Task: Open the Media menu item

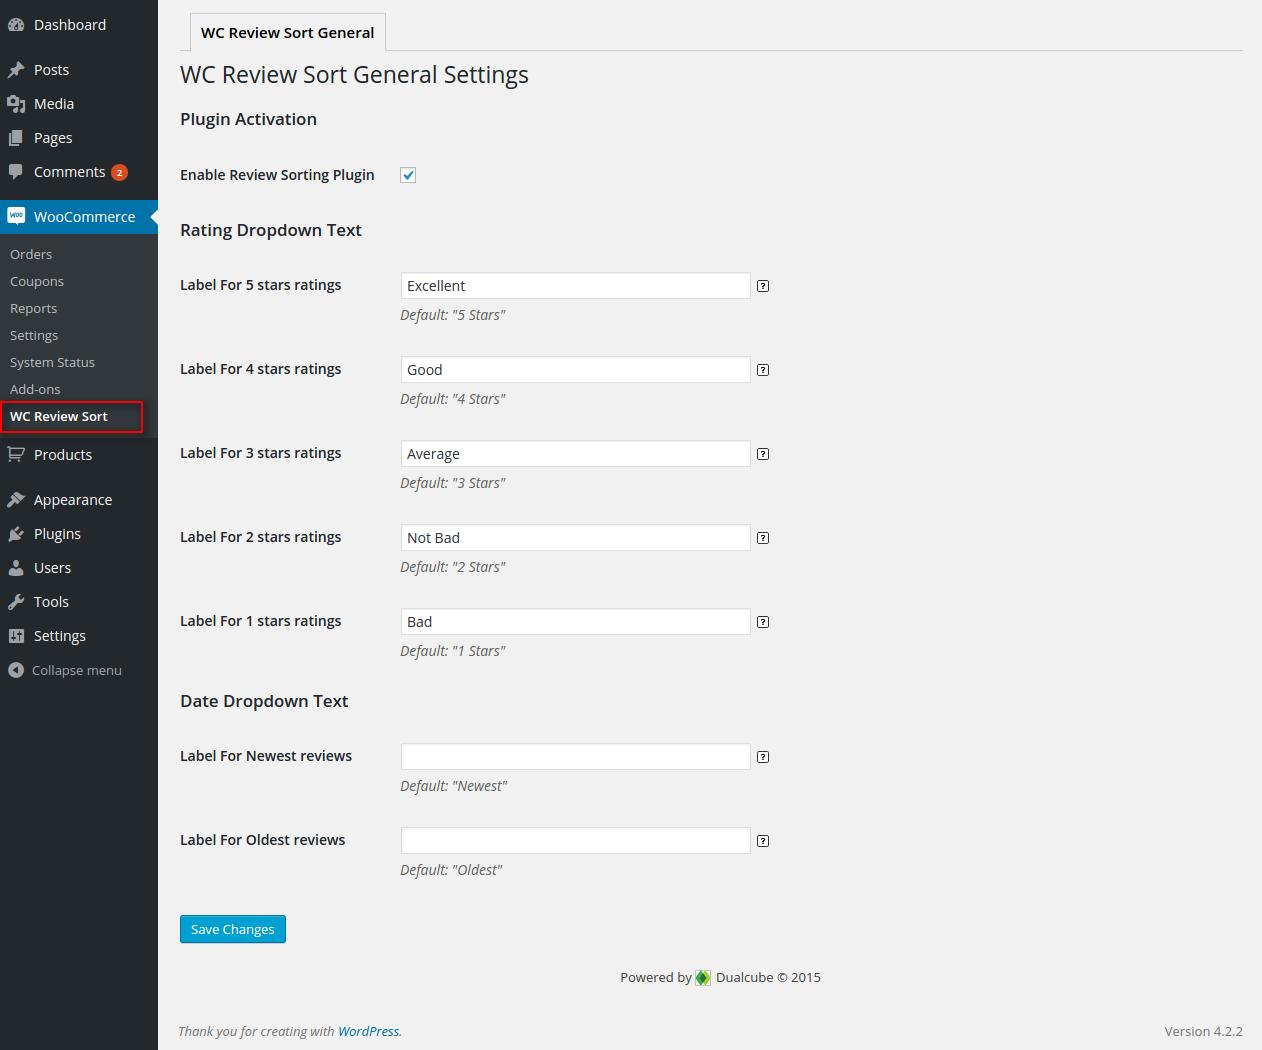Action: (x=79, y=104)
